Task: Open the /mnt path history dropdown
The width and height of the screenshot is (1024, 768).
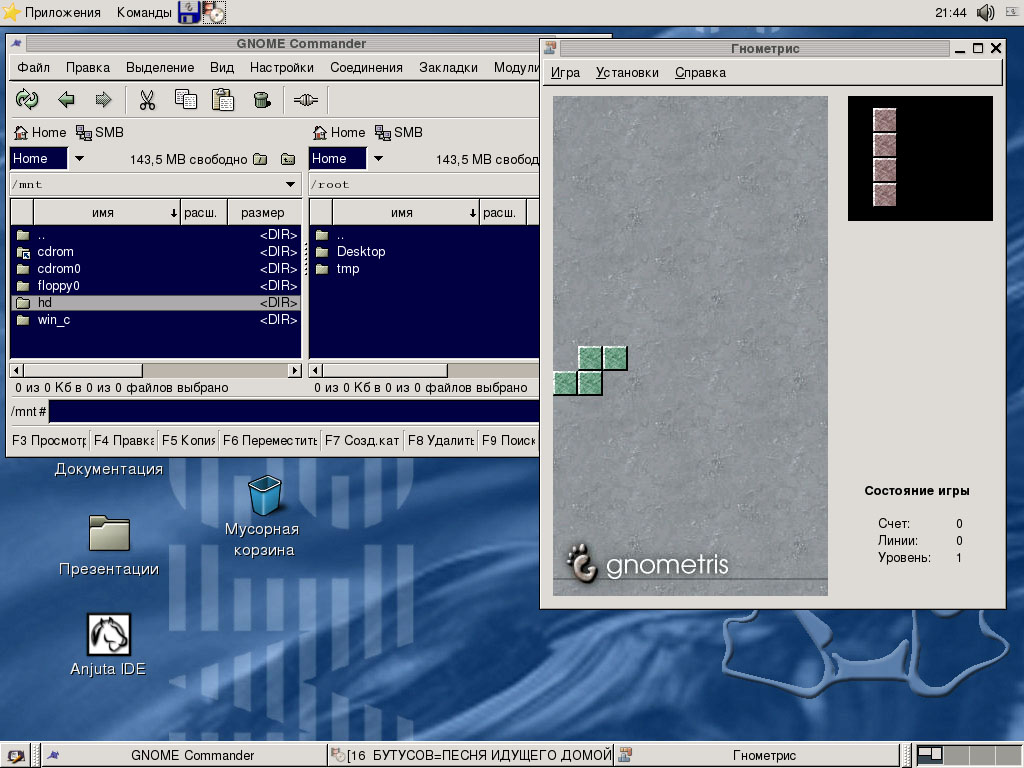Action: 291,184
